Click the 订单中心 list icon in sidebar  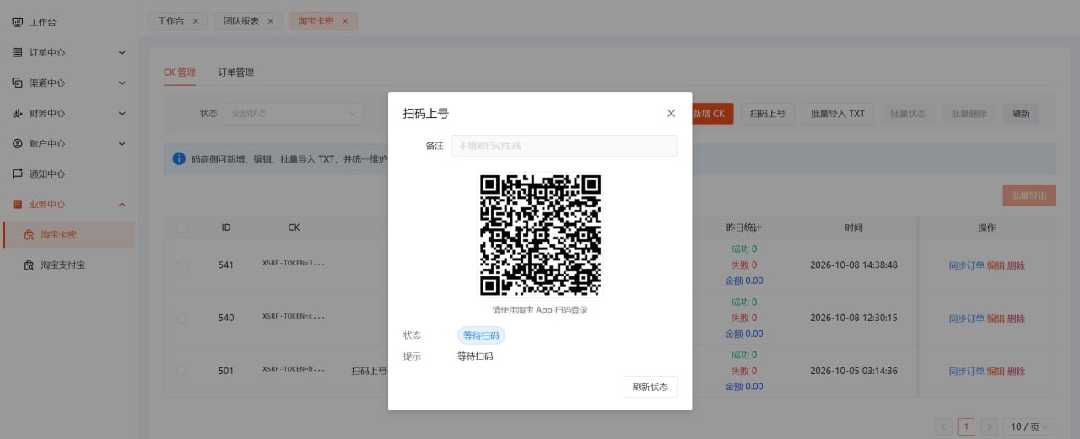click(18, 52)
